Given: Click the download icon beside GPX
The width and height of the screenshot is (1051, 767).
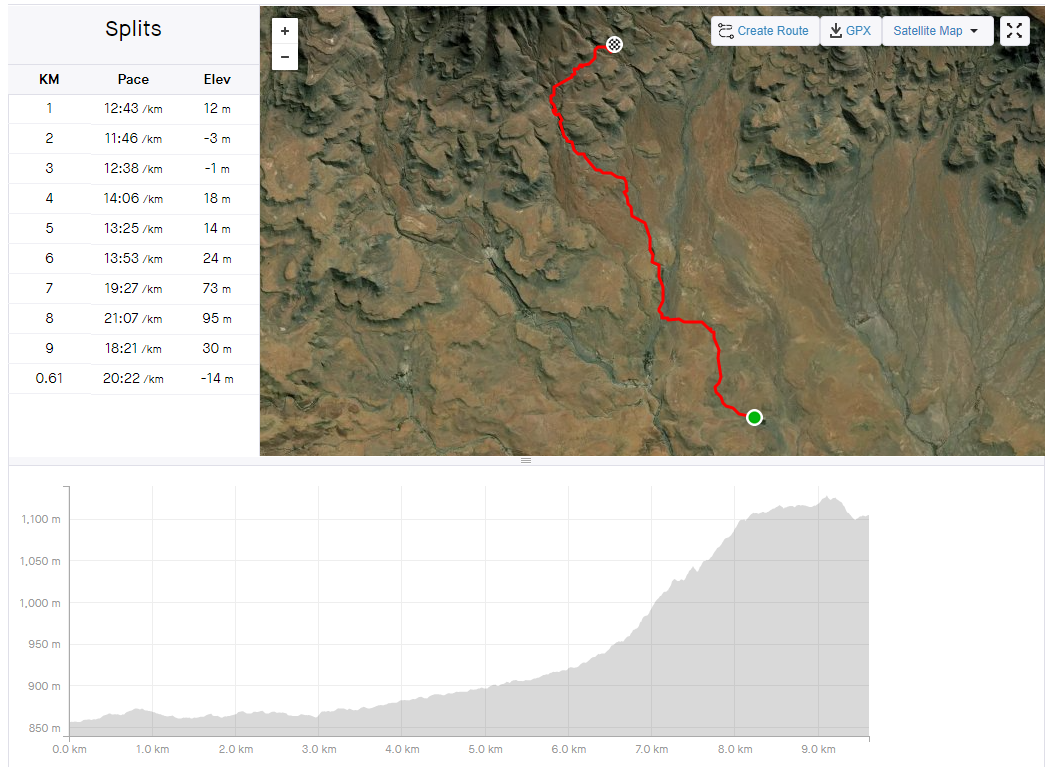Looking at the screenshot, I should tap(835, 31).
